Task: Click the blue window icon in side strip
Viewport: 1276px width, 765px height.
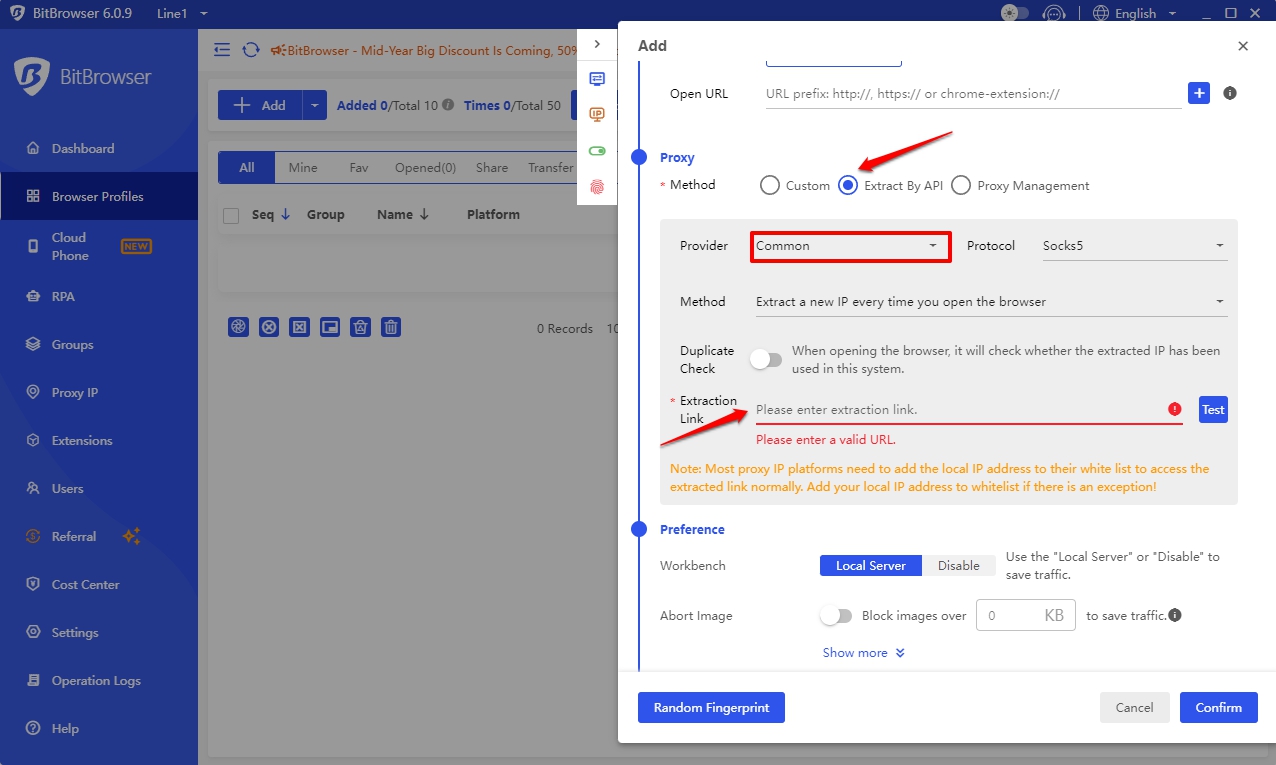Action: 597,79
